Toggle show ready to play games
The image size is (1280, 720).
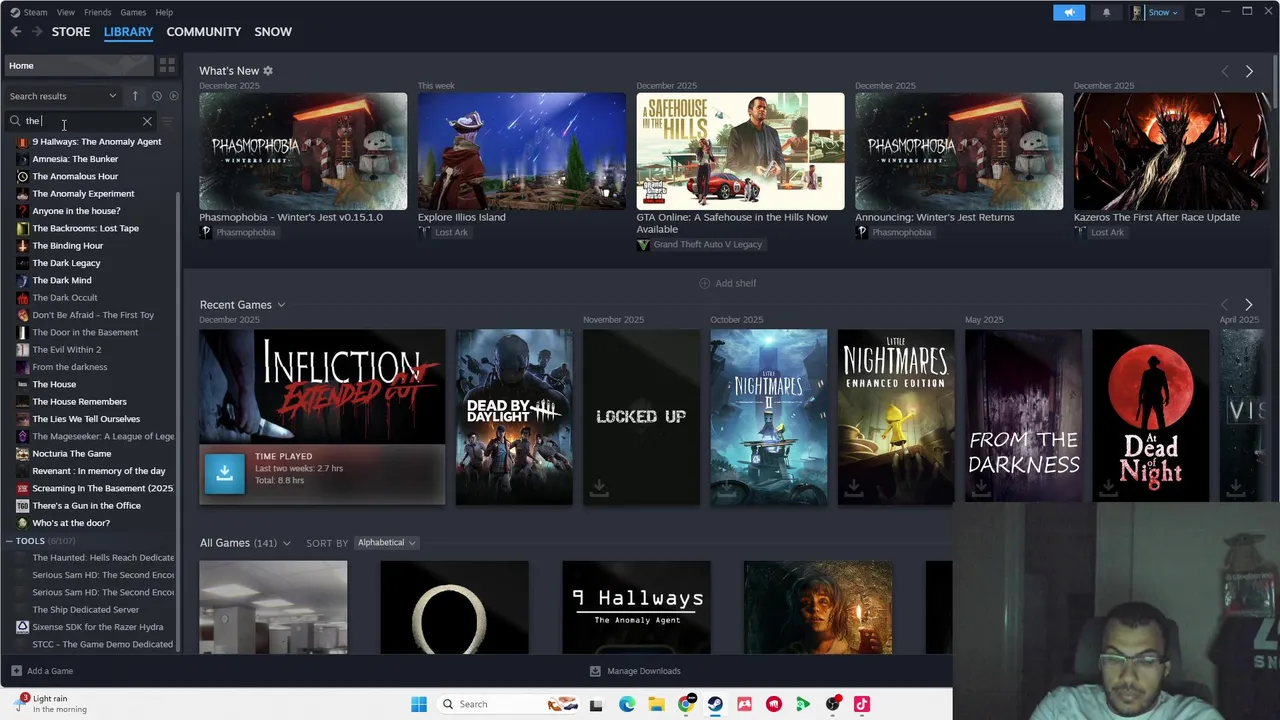pyautogui.click(x=173, y=96)
